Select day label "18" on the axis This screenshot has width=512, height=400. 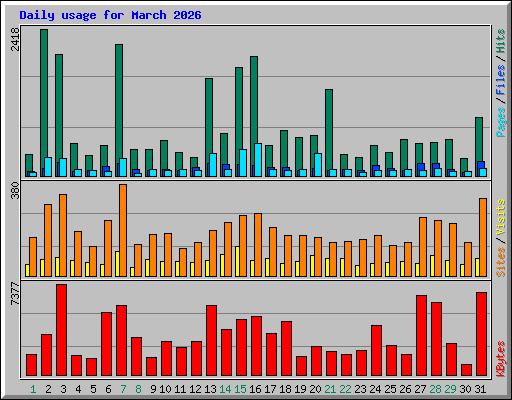tap(285, 389)
